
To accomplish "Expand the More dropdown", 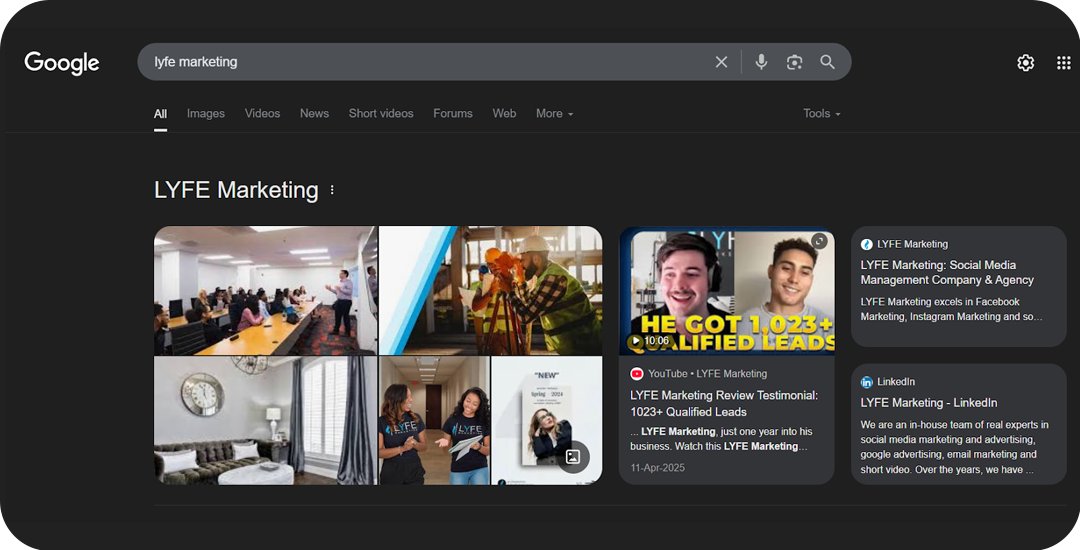I will pos(554,114).
